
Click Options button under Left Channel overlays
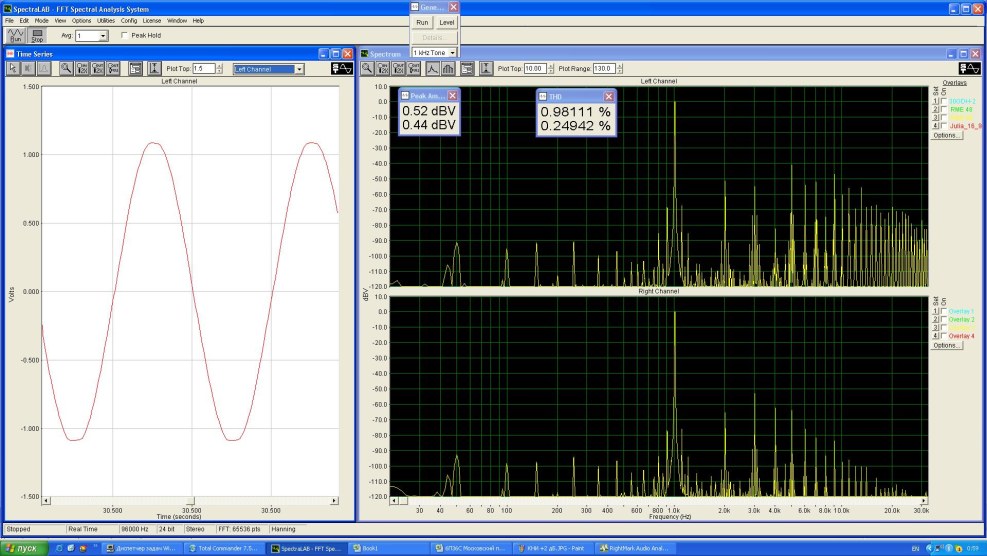pos(946,135)
